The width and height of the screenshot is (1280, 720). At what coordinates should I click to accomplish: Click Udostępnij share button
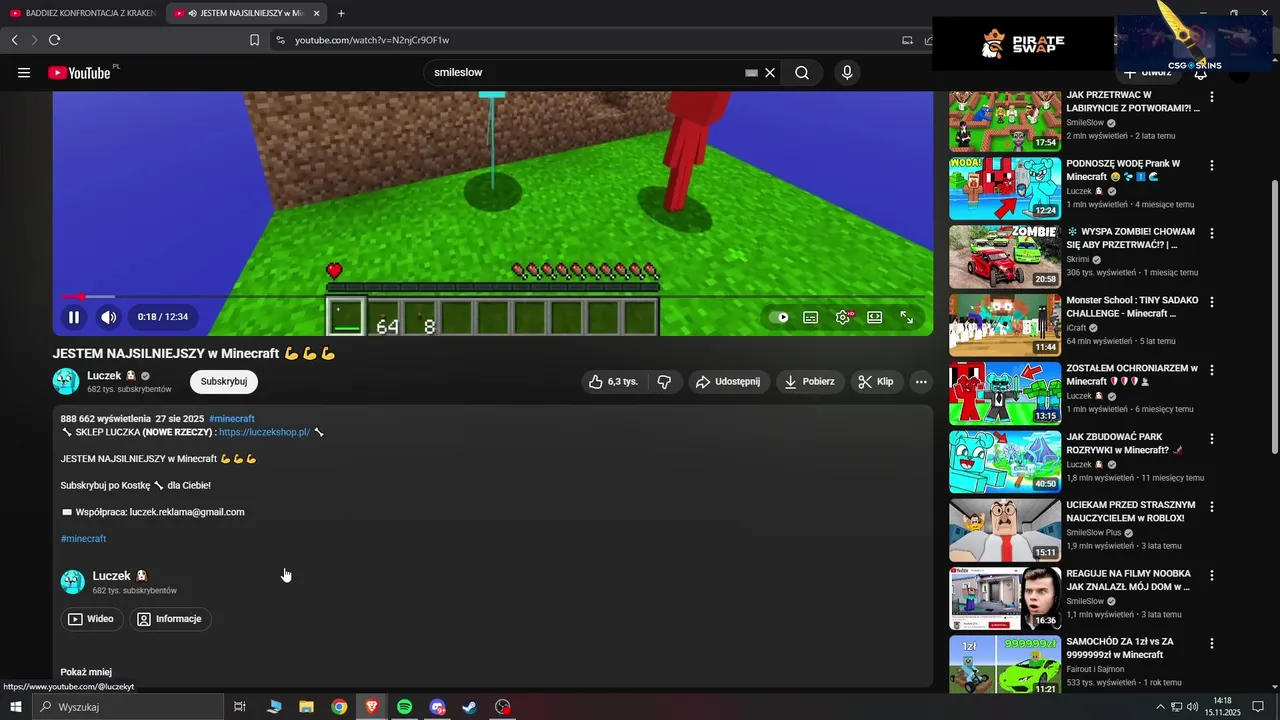click(728, 381)
